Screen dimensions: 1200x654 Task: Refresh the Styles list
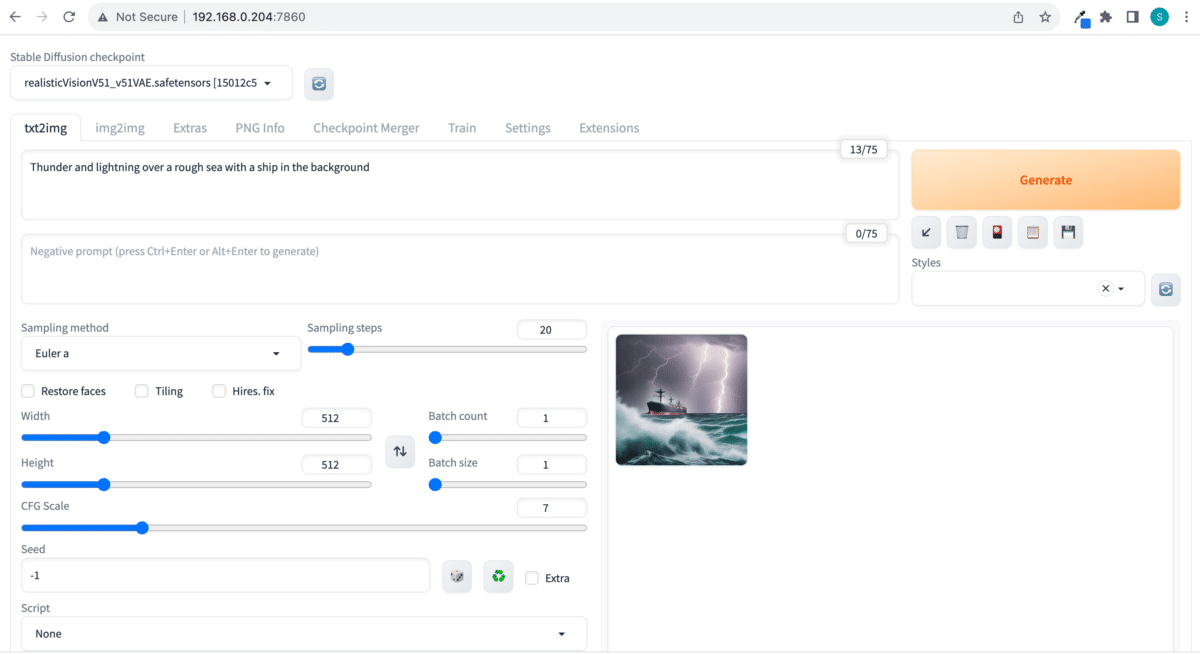[x=1165, y=288]
